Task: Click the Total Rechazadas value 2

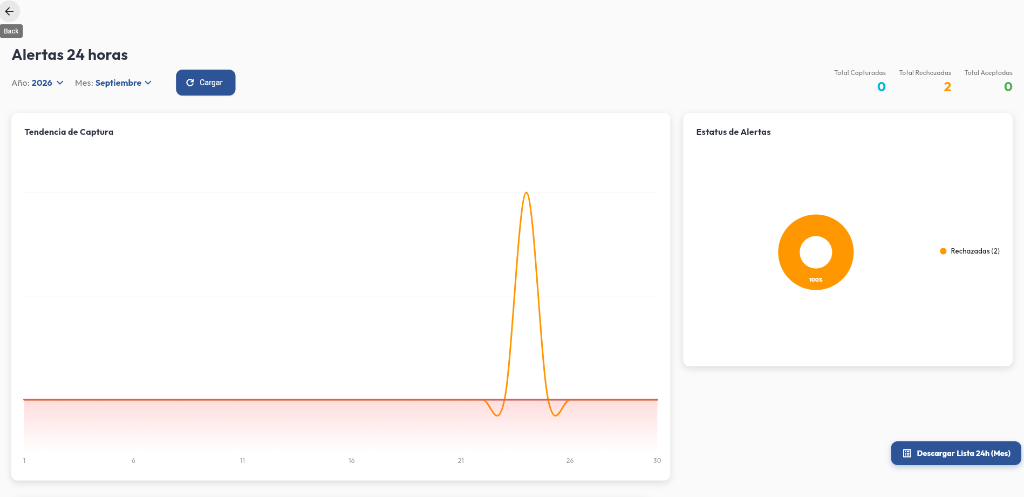Action: click(x=947, y=86)
